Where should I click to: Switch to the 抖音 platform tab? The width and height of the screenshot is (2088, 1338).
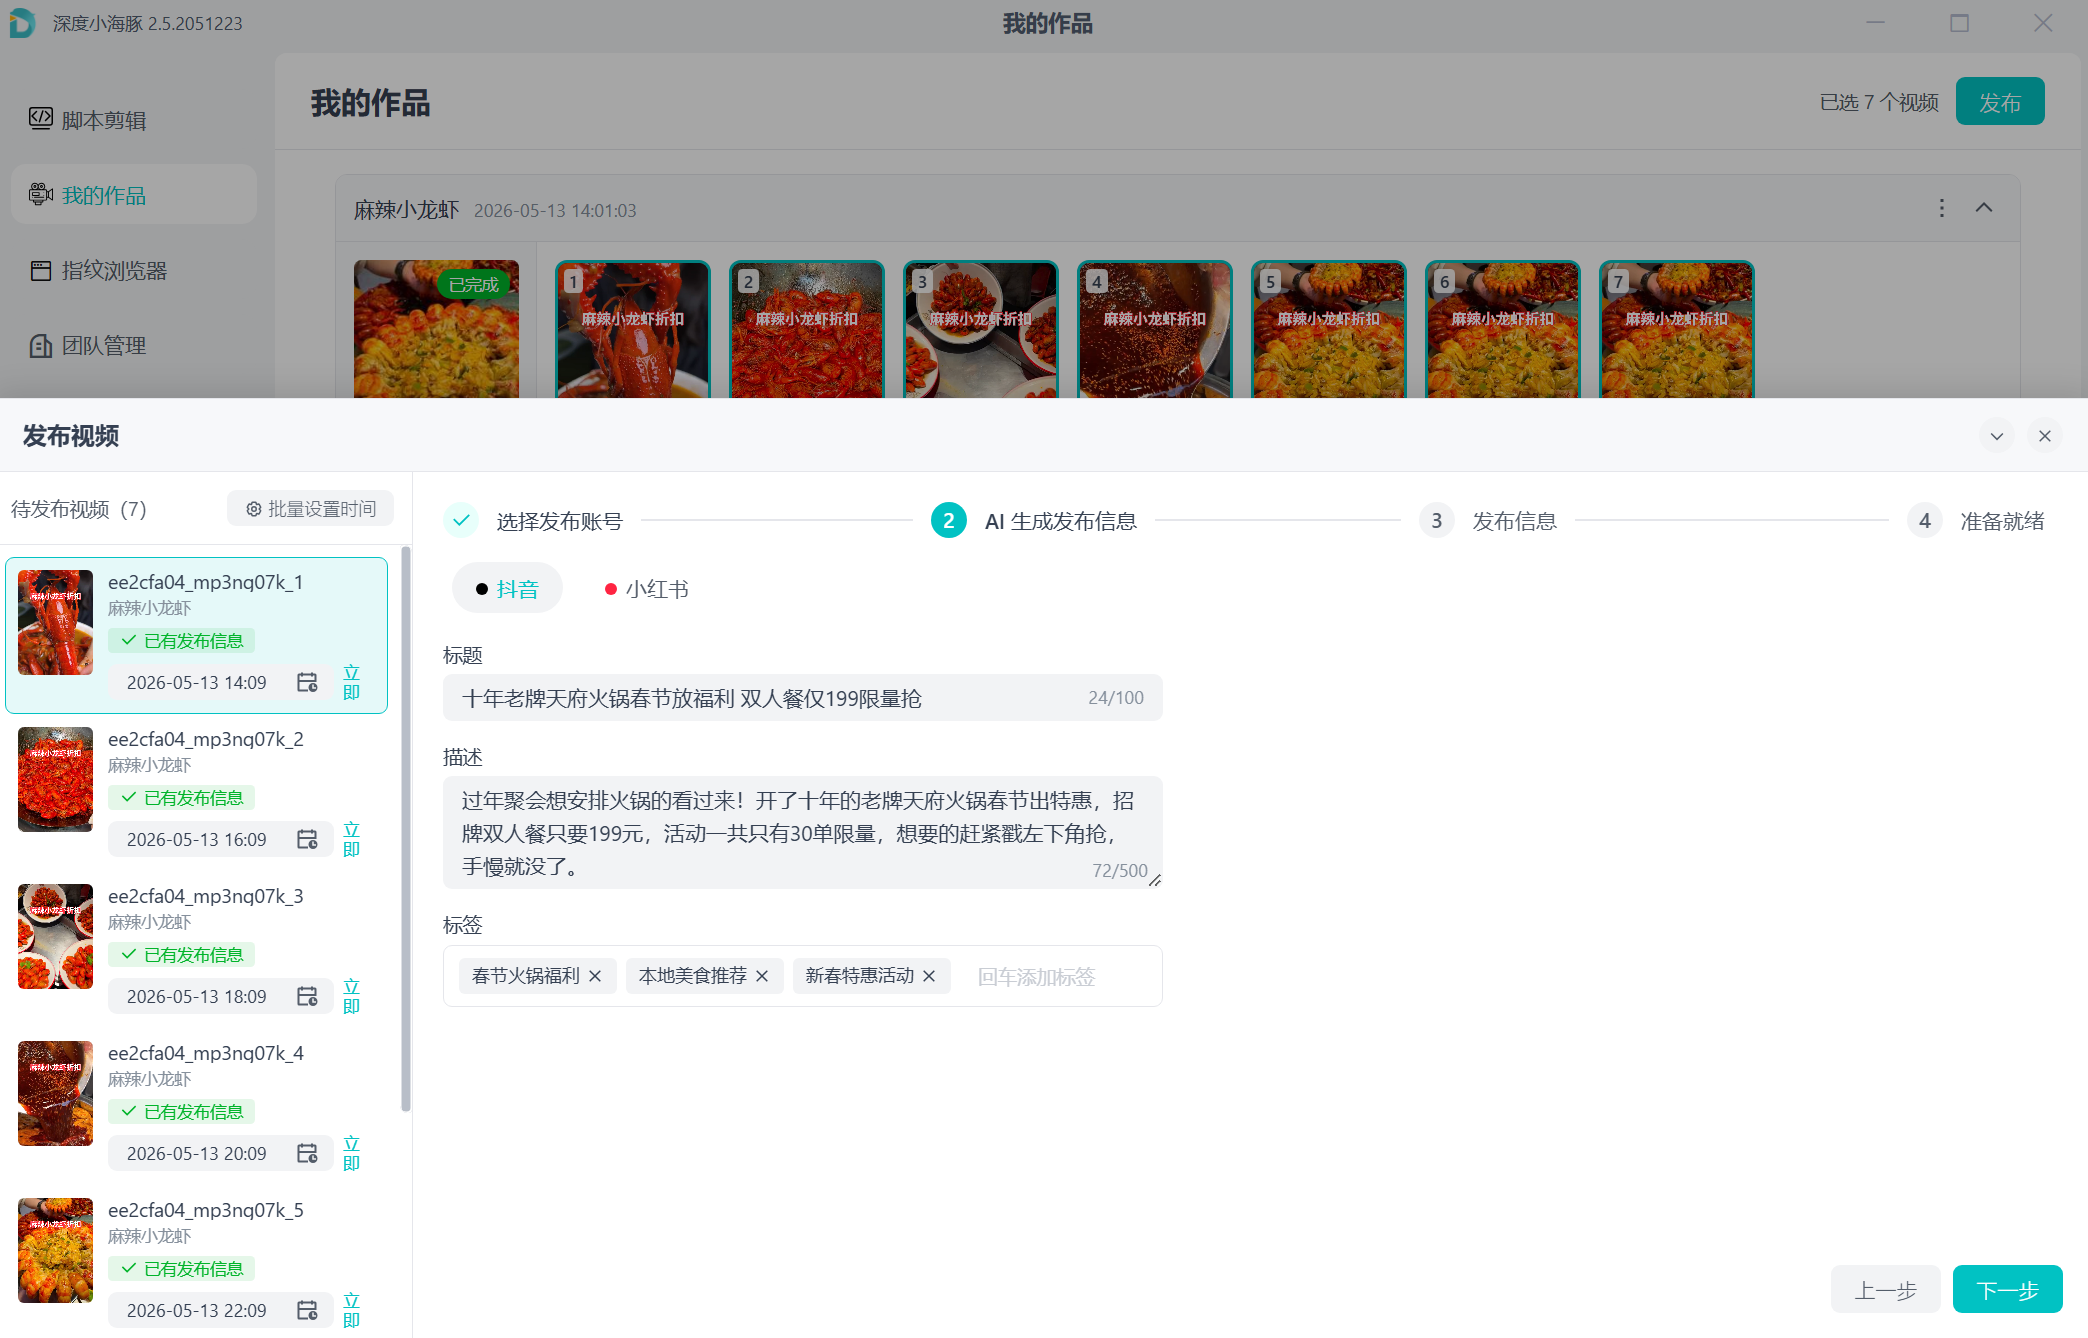pos(507,589)
